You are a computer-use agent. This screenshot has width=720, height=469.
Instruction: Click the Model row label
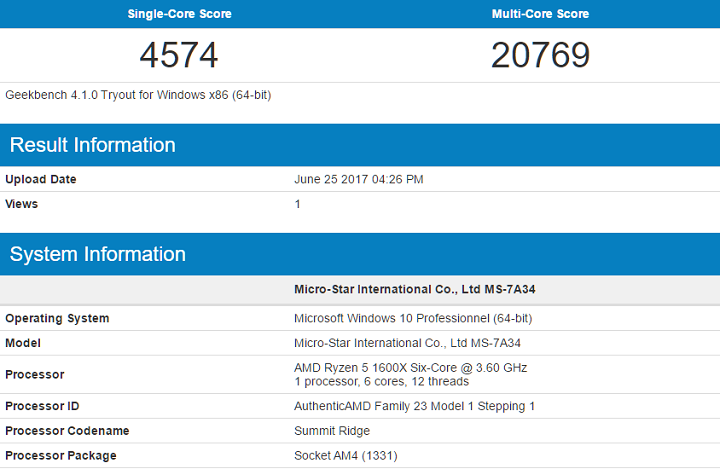(23, 343)
